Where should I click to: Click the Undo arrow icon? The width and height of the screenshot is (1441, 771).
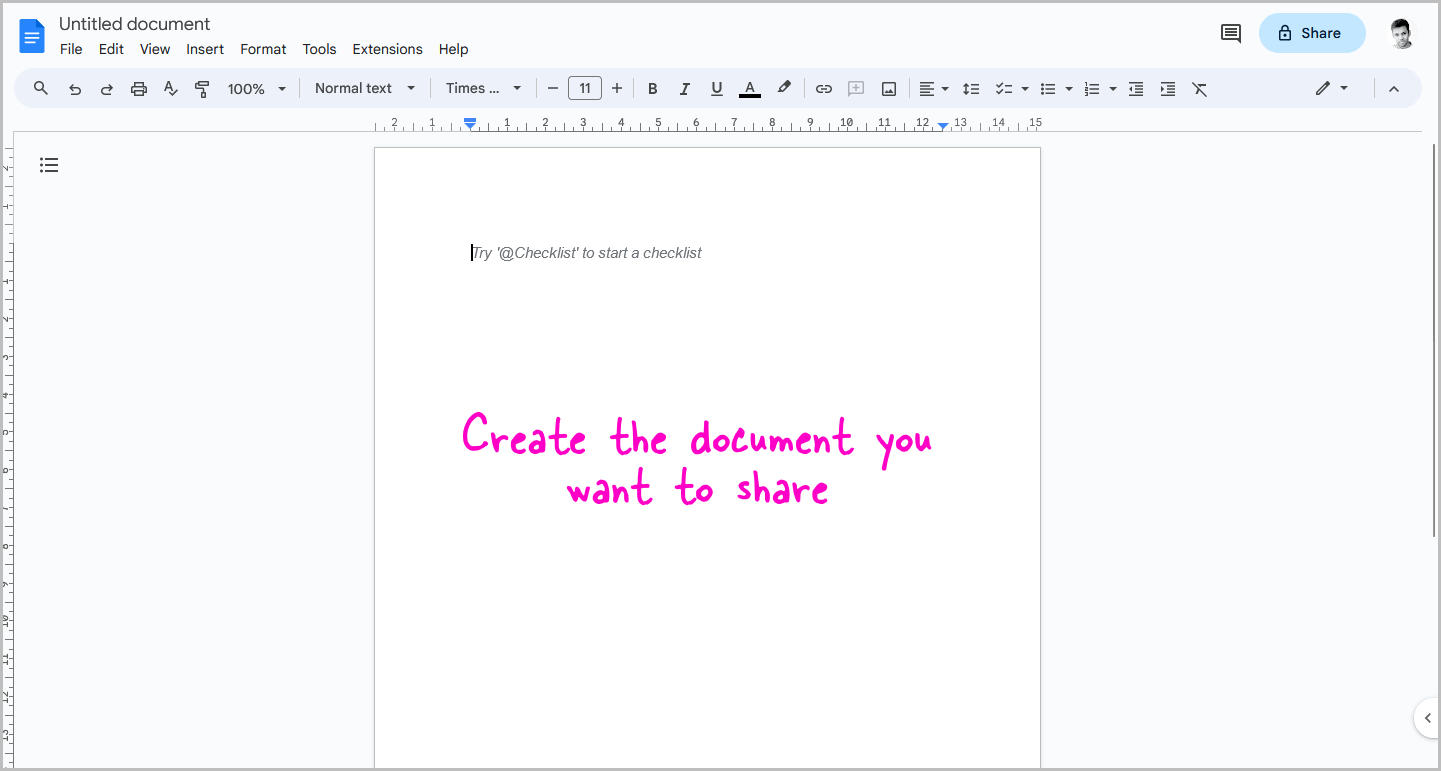pos(75,89)
